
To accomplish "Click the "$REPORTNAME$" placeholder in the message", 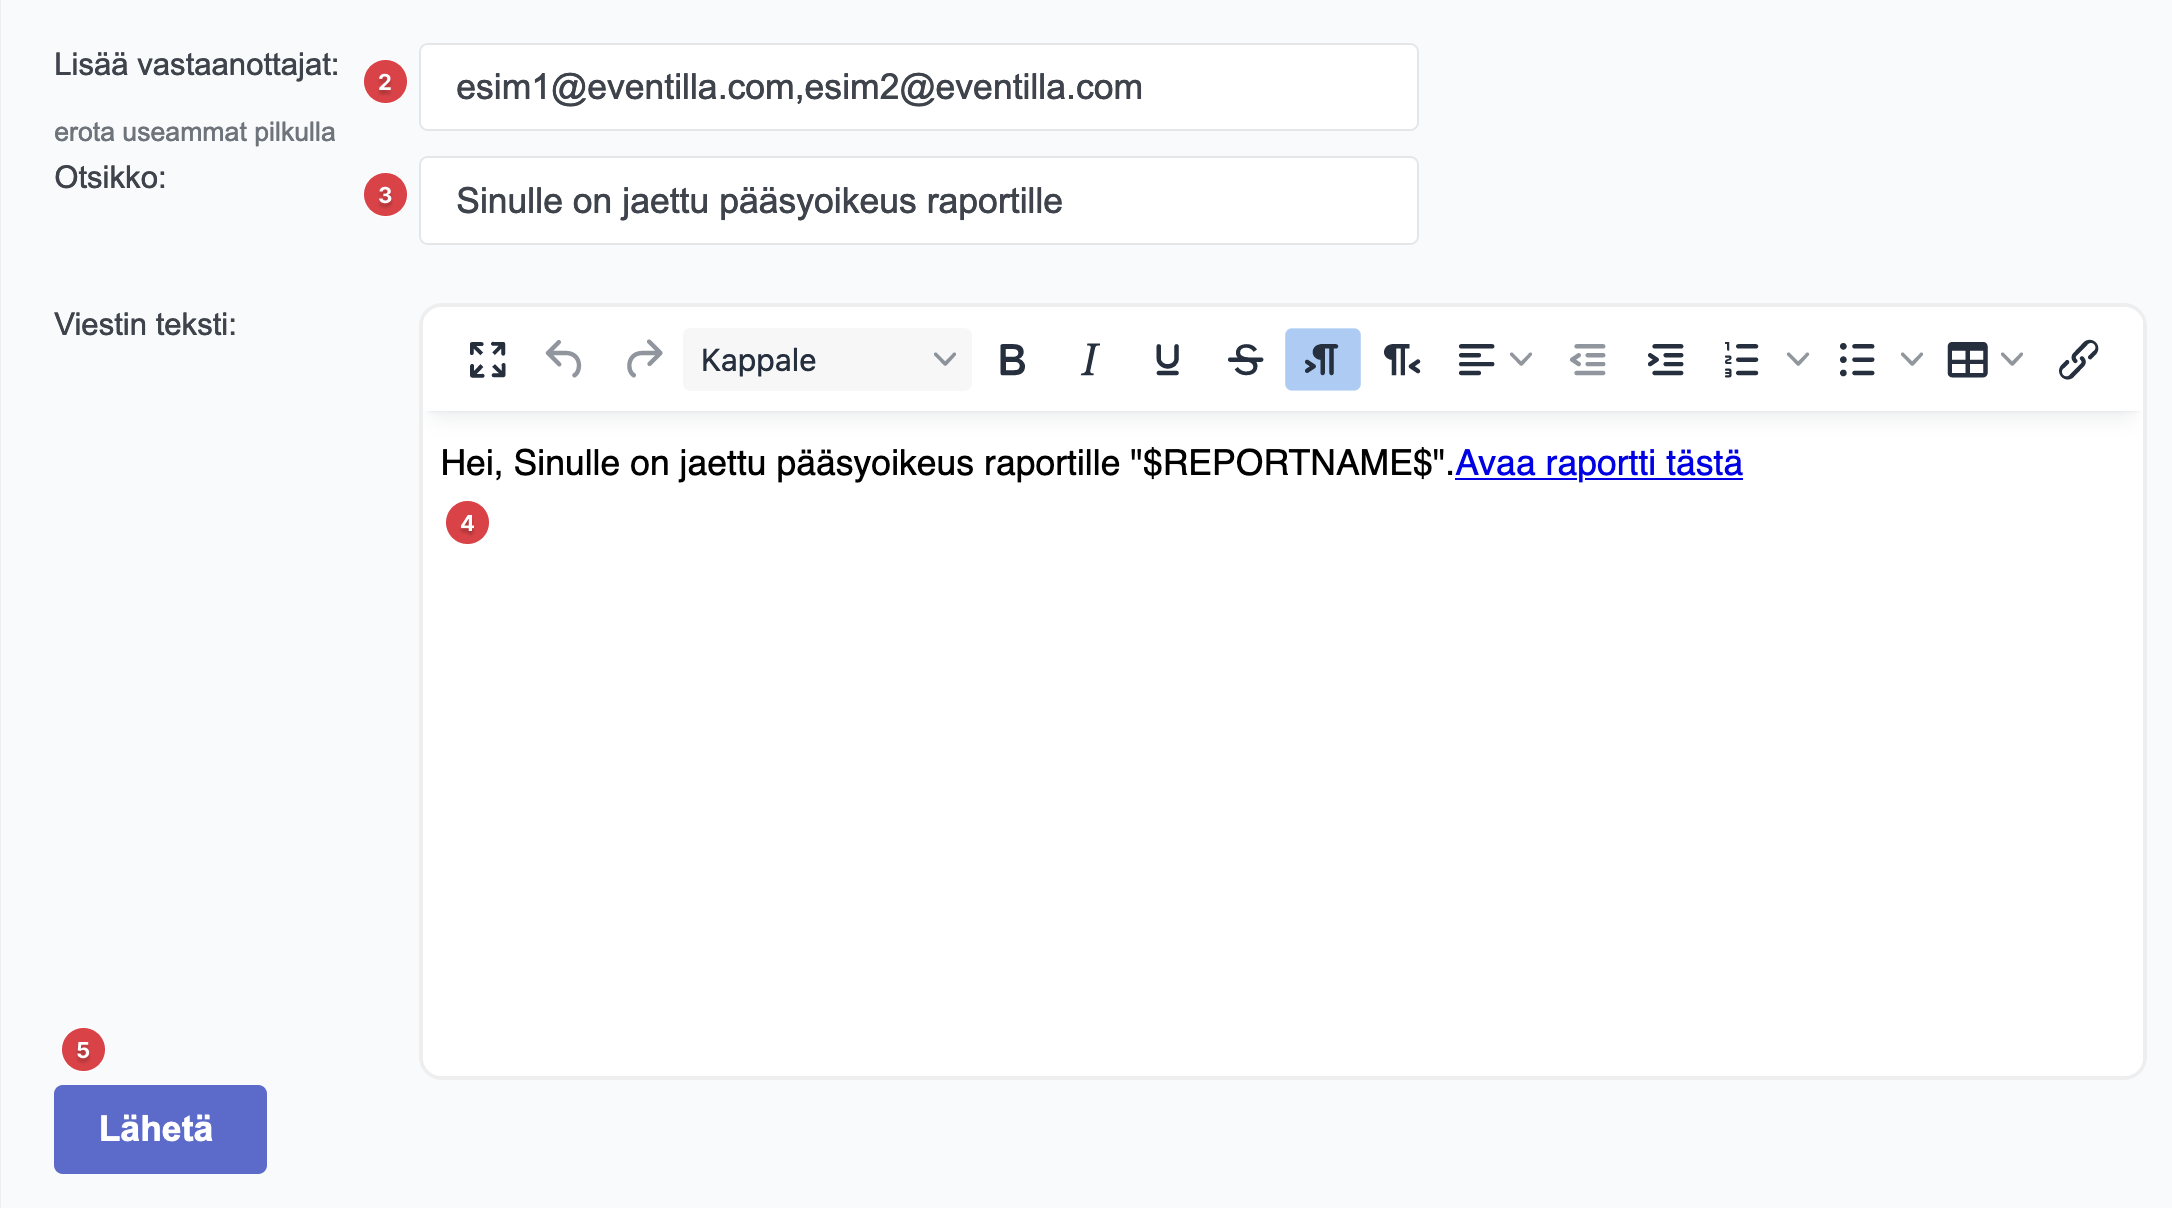I will [x=1287, y=463].
